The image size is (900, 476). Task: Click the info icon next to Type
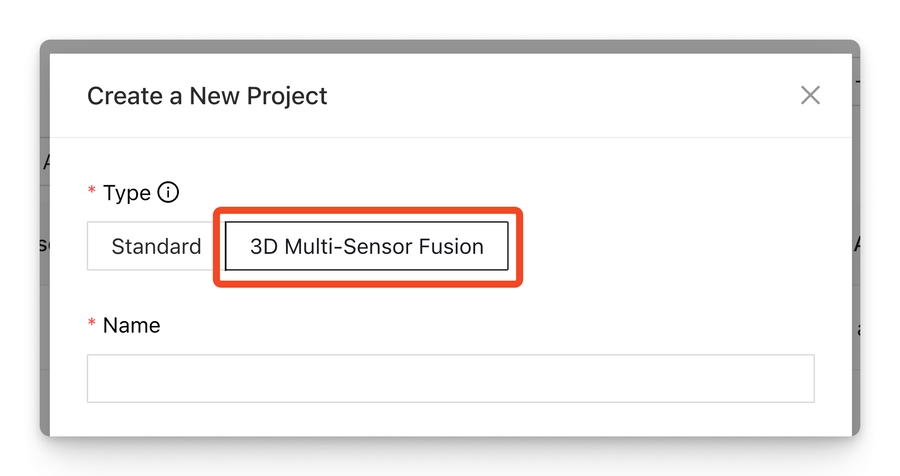[x=168, y=193]
